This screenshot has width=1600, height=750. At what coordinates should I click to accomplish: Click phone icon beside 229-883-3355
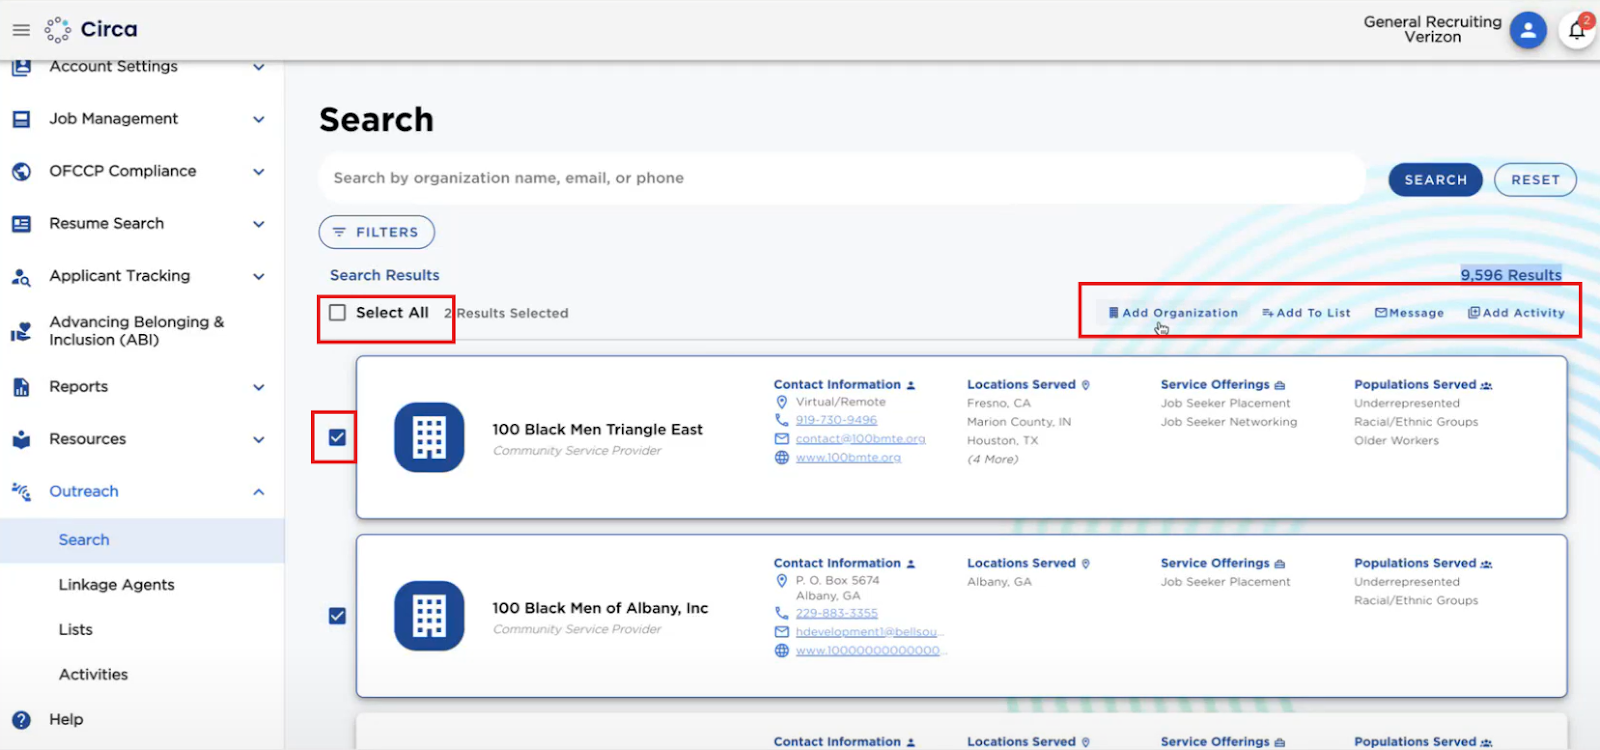(782, 613)
